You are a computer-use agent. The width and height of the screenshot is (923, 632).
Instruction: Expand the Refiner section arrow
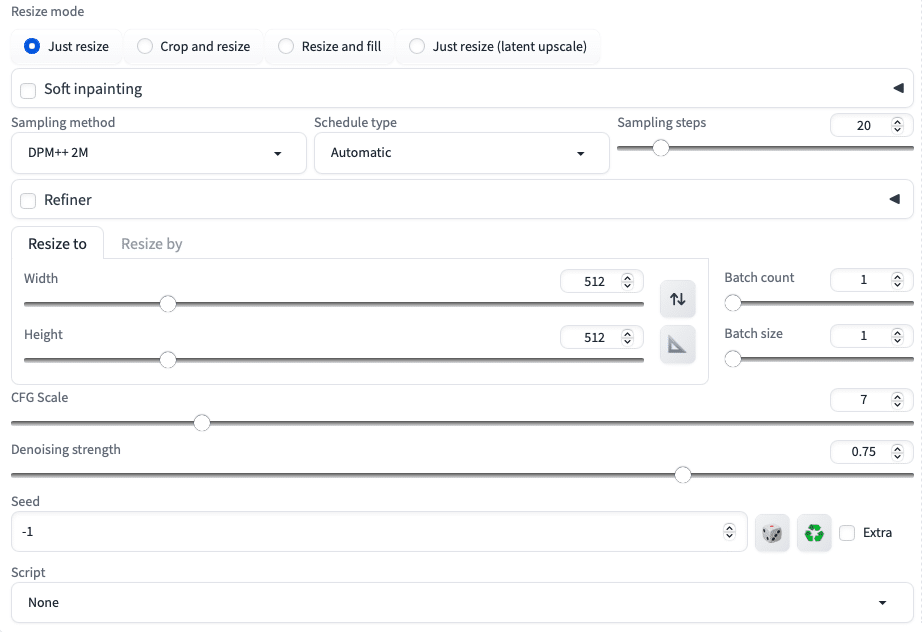click(895, 199)
